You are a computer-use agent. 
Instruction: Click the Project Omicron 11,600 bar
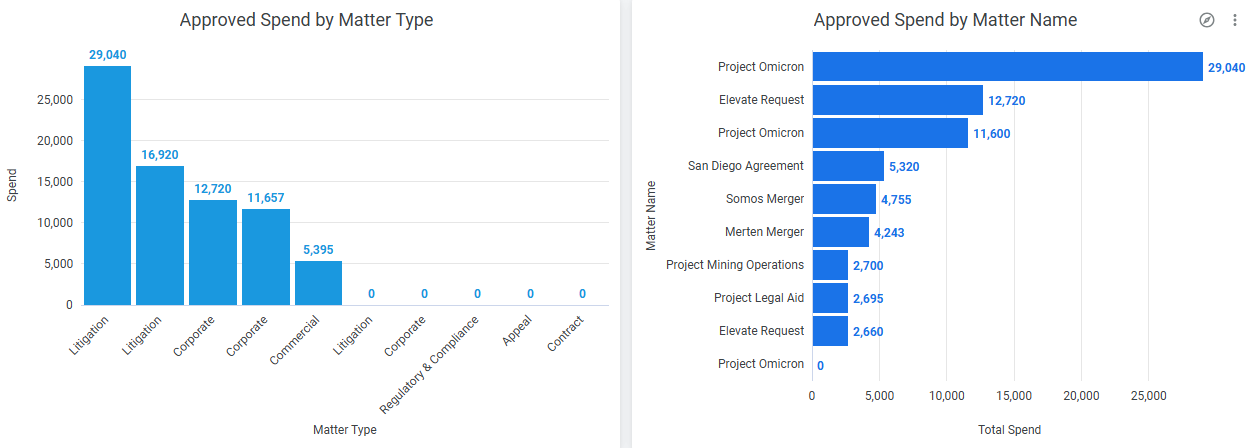click(x=890, y=133)
